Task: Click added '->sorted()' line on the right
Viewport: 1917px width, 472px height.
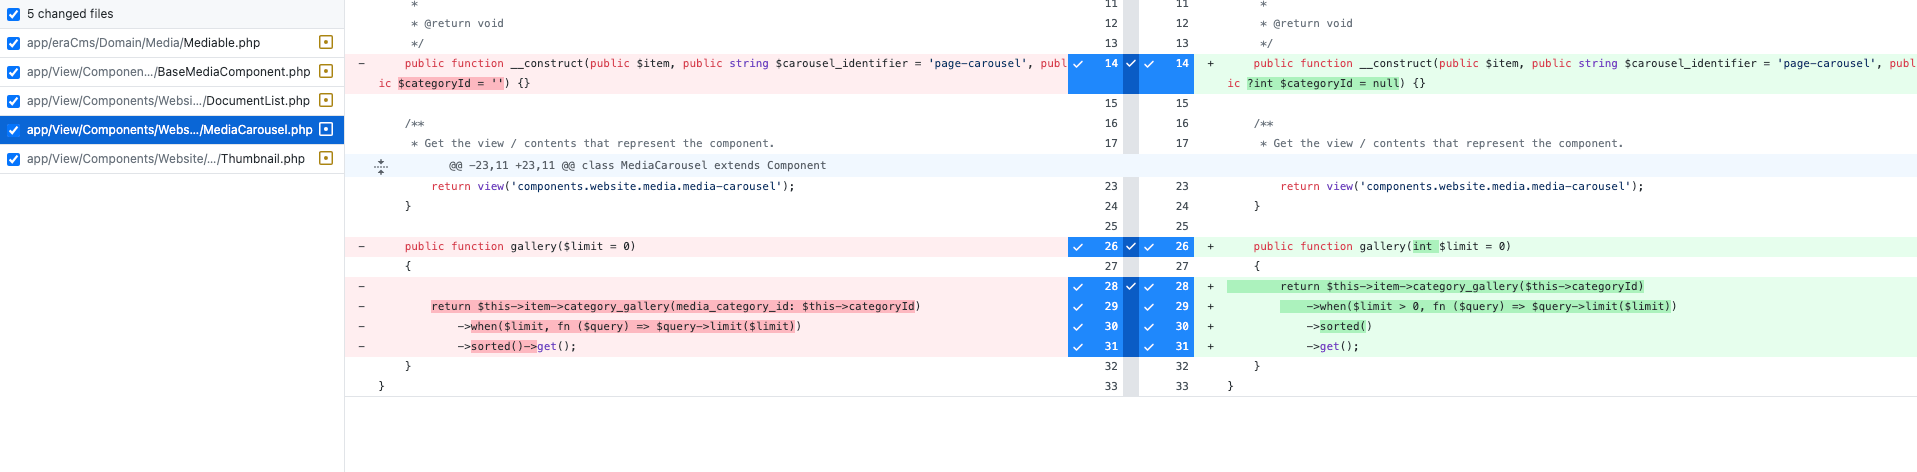Action: [1339, 327]
